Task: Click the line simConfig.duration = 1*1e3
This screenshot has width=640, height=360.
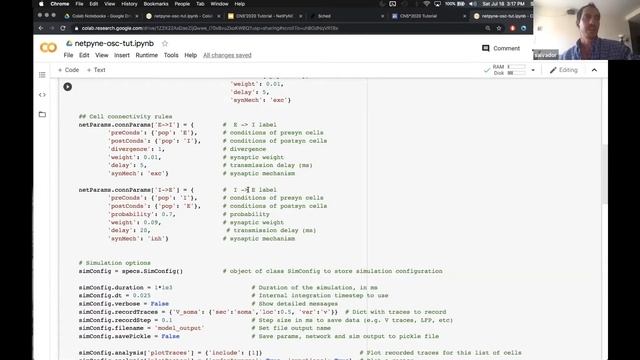Action: (x=125, y=287)
